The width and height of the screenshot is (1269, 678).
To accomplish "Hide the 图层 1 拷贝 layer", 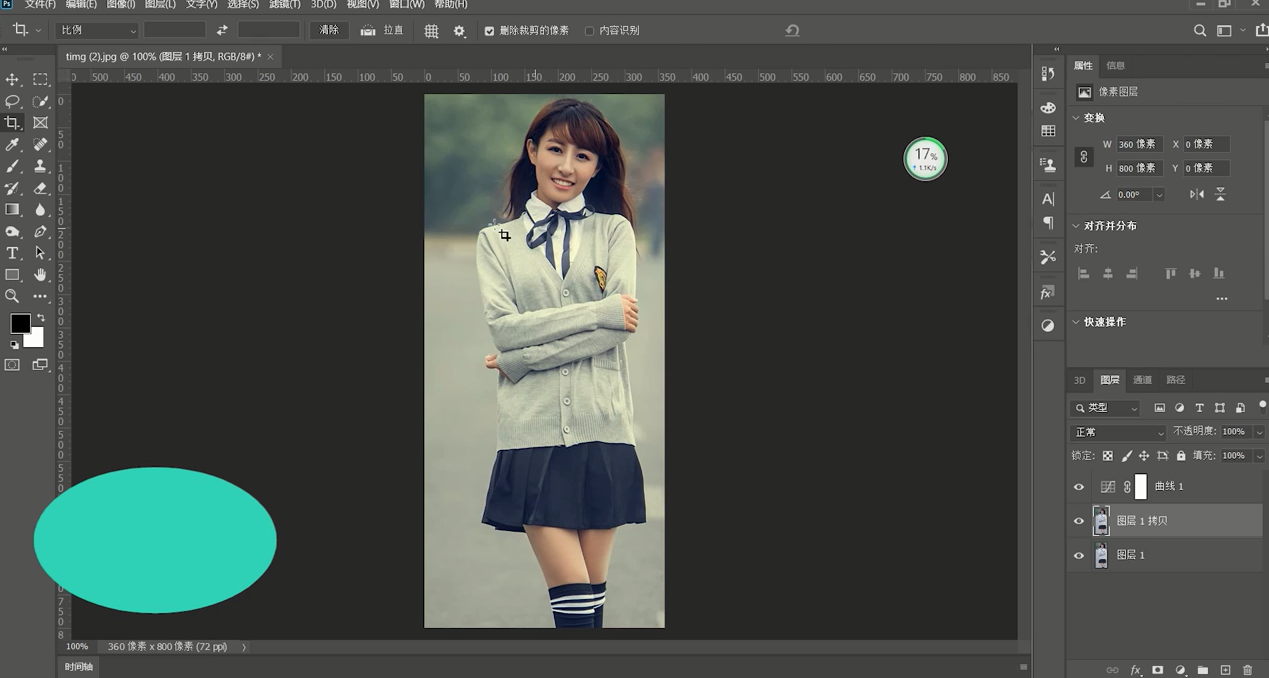I will pyautogui.click(x=1078, y=521).
